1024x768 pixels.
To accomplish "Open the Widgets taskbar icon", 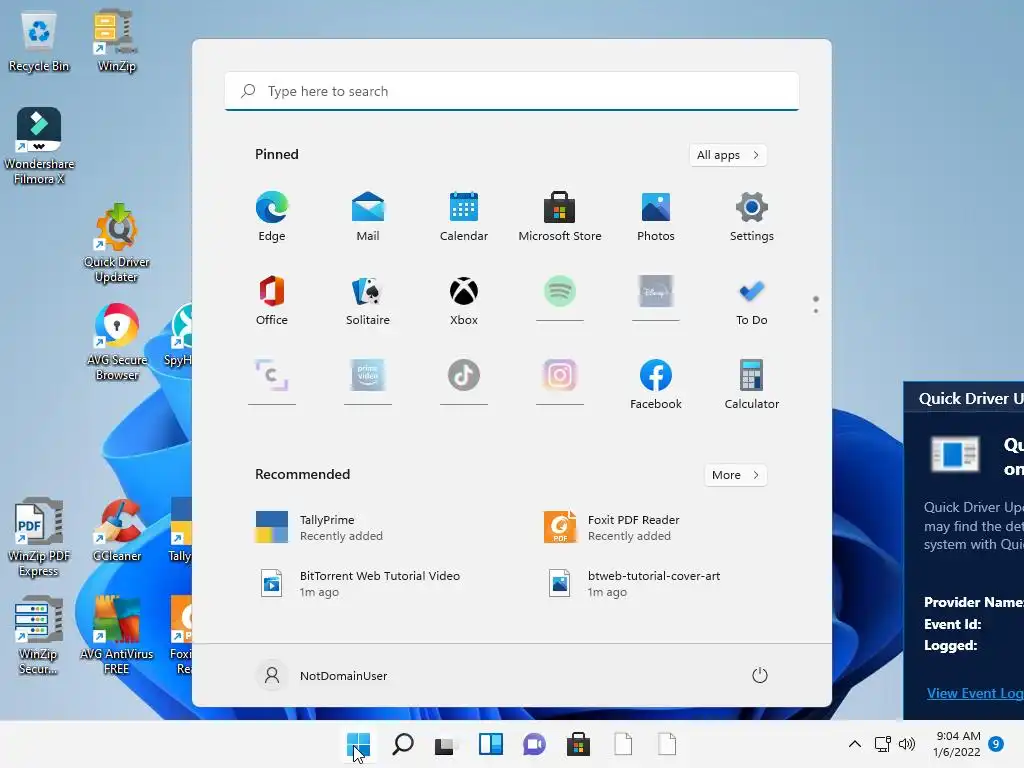I will 490,744.
